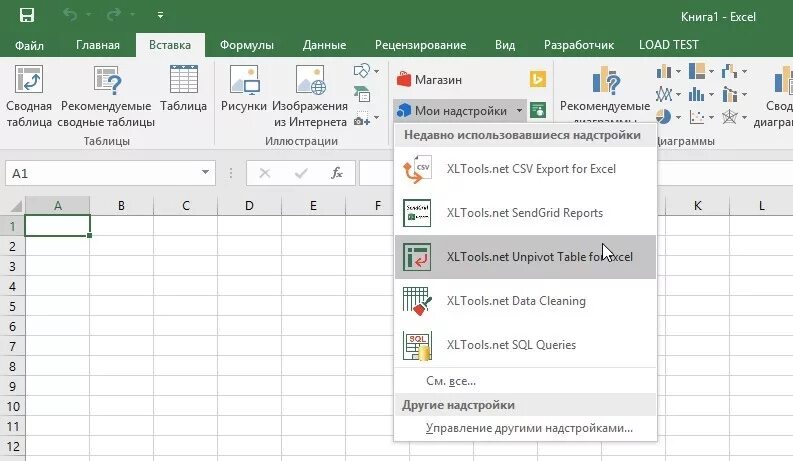This screenshot has height=461, width=793.
Task: Insert a pivot table (Сводная таблица)
Action: click(29, 97)
